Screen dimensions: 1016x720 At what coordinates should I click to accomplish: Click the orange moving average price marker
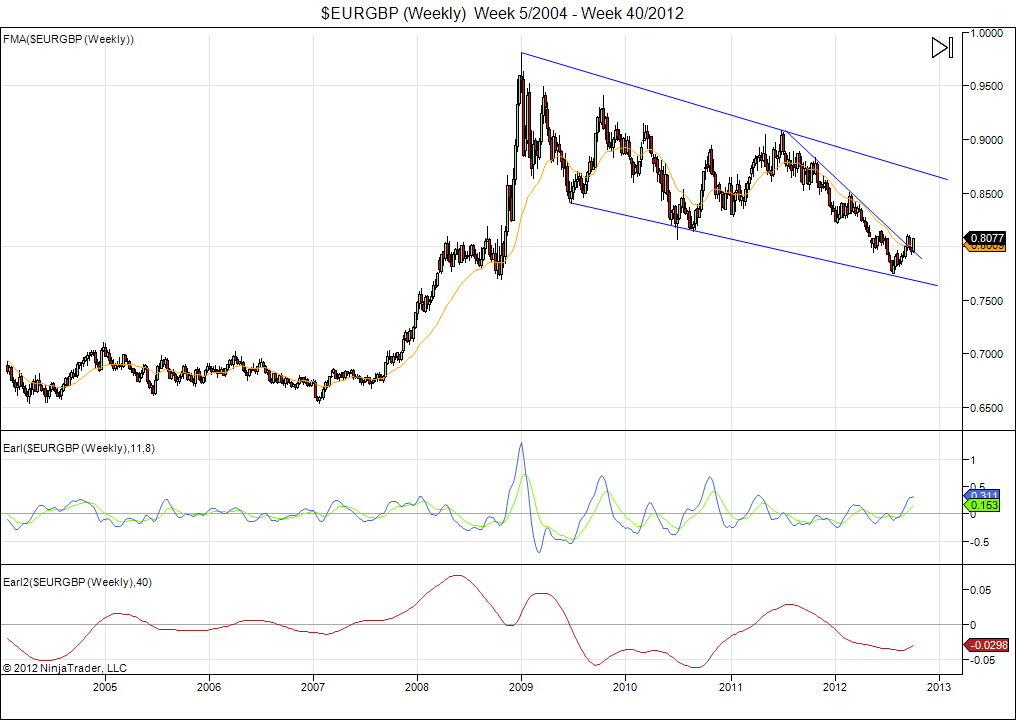[x=988, y=248]
